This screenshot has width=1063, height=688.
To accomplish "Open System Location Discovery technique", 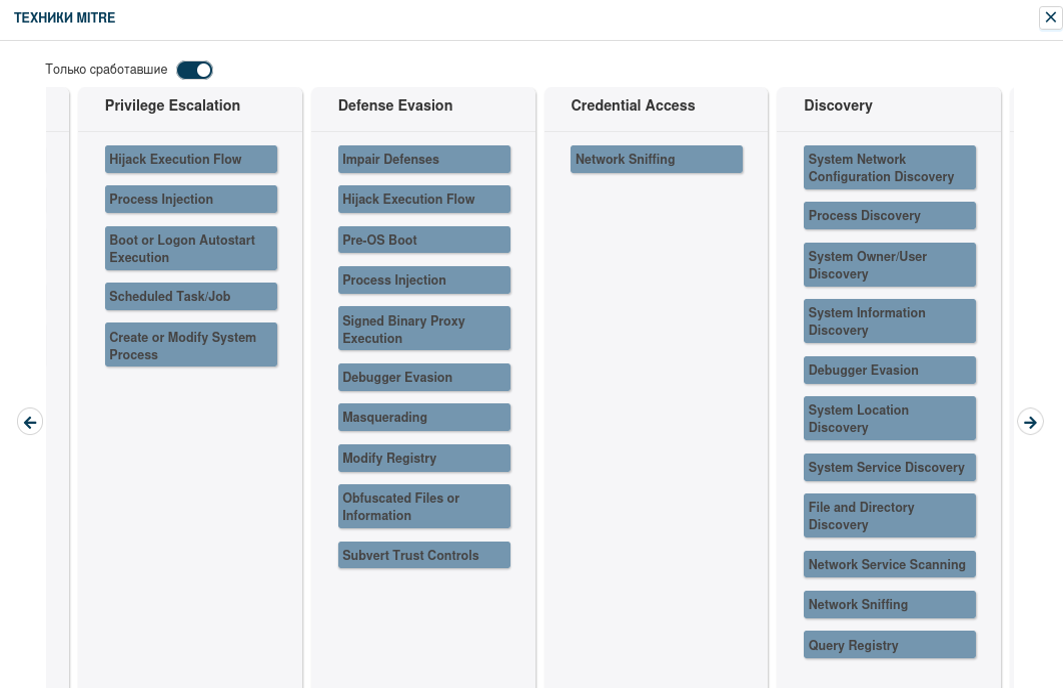I will tap(889, 418).
